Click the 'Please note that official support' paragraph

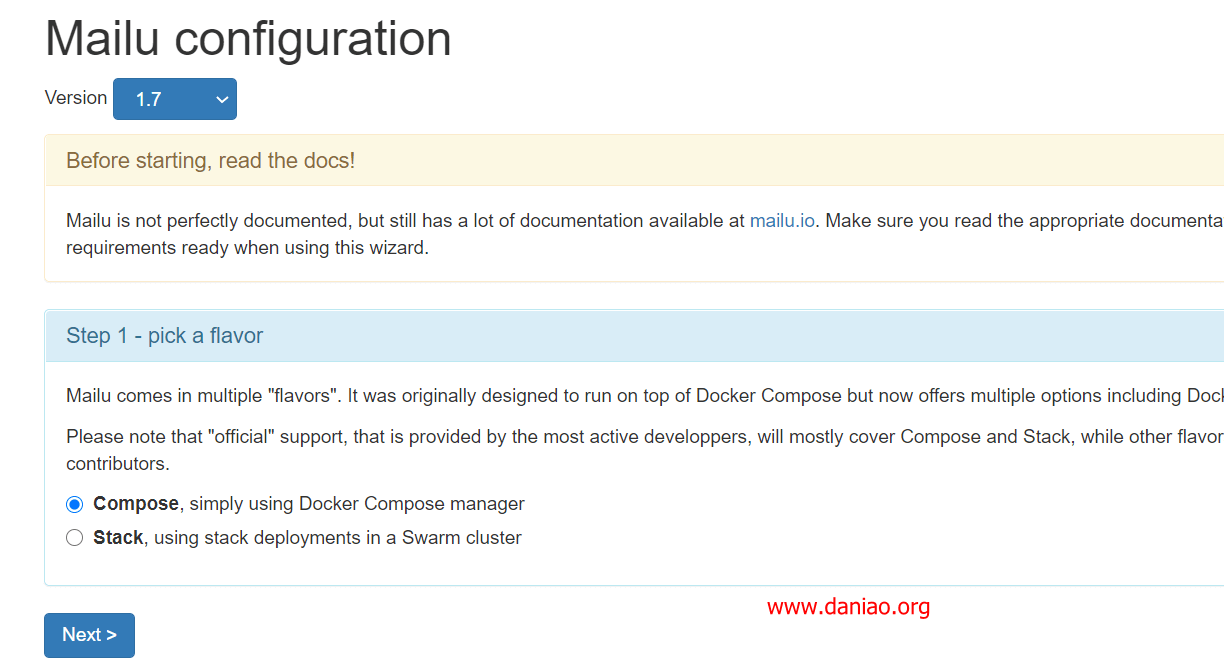click(x=645, y=450)
